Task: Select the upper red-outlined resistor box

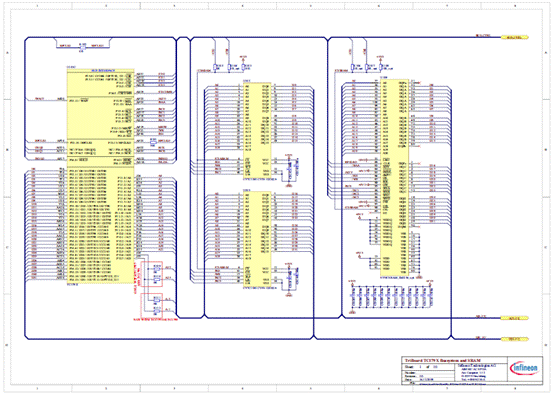Action: coord(152,274)
